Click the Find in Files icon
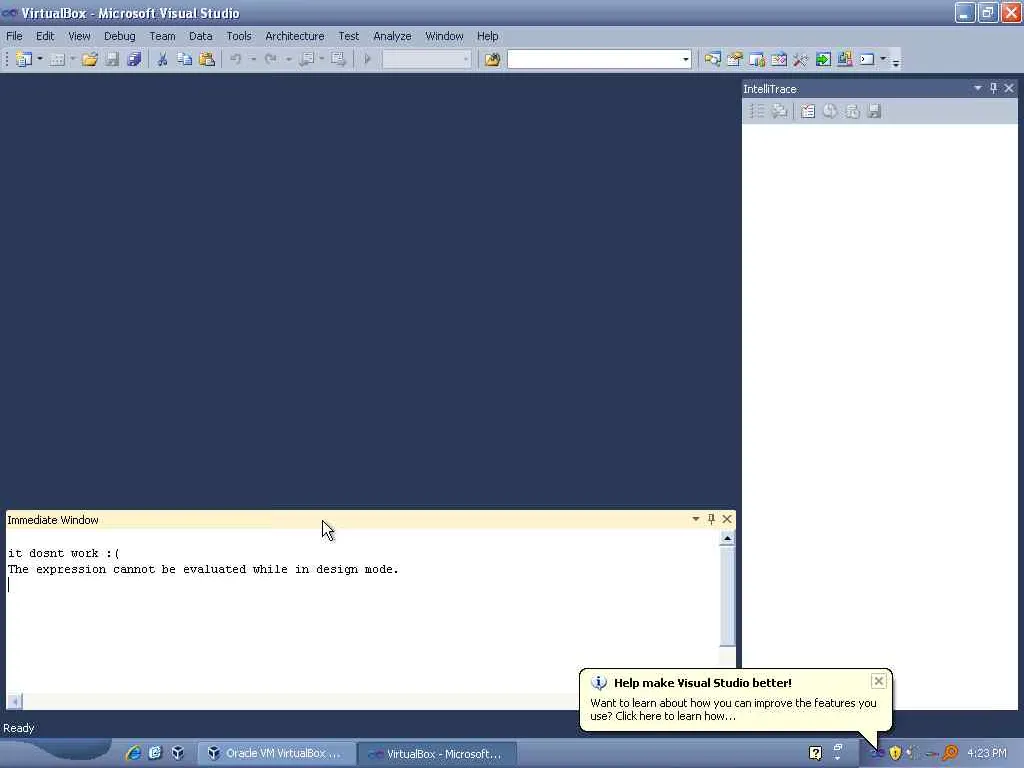Image resolution: width=1024 pixels, height=768 pixels. (x=492, y=59)
